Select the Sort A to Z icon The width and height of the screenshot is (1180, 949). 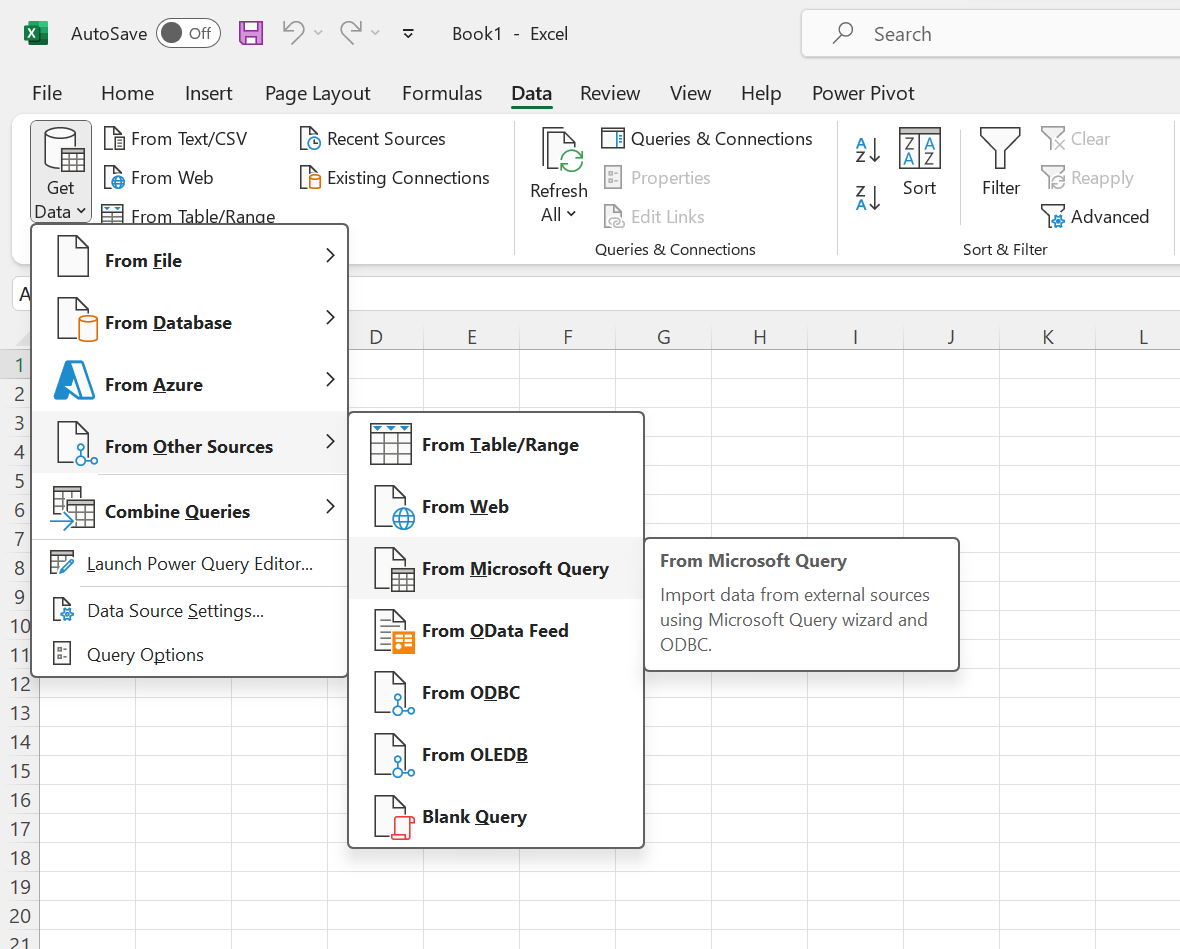(x=867, y=150)
